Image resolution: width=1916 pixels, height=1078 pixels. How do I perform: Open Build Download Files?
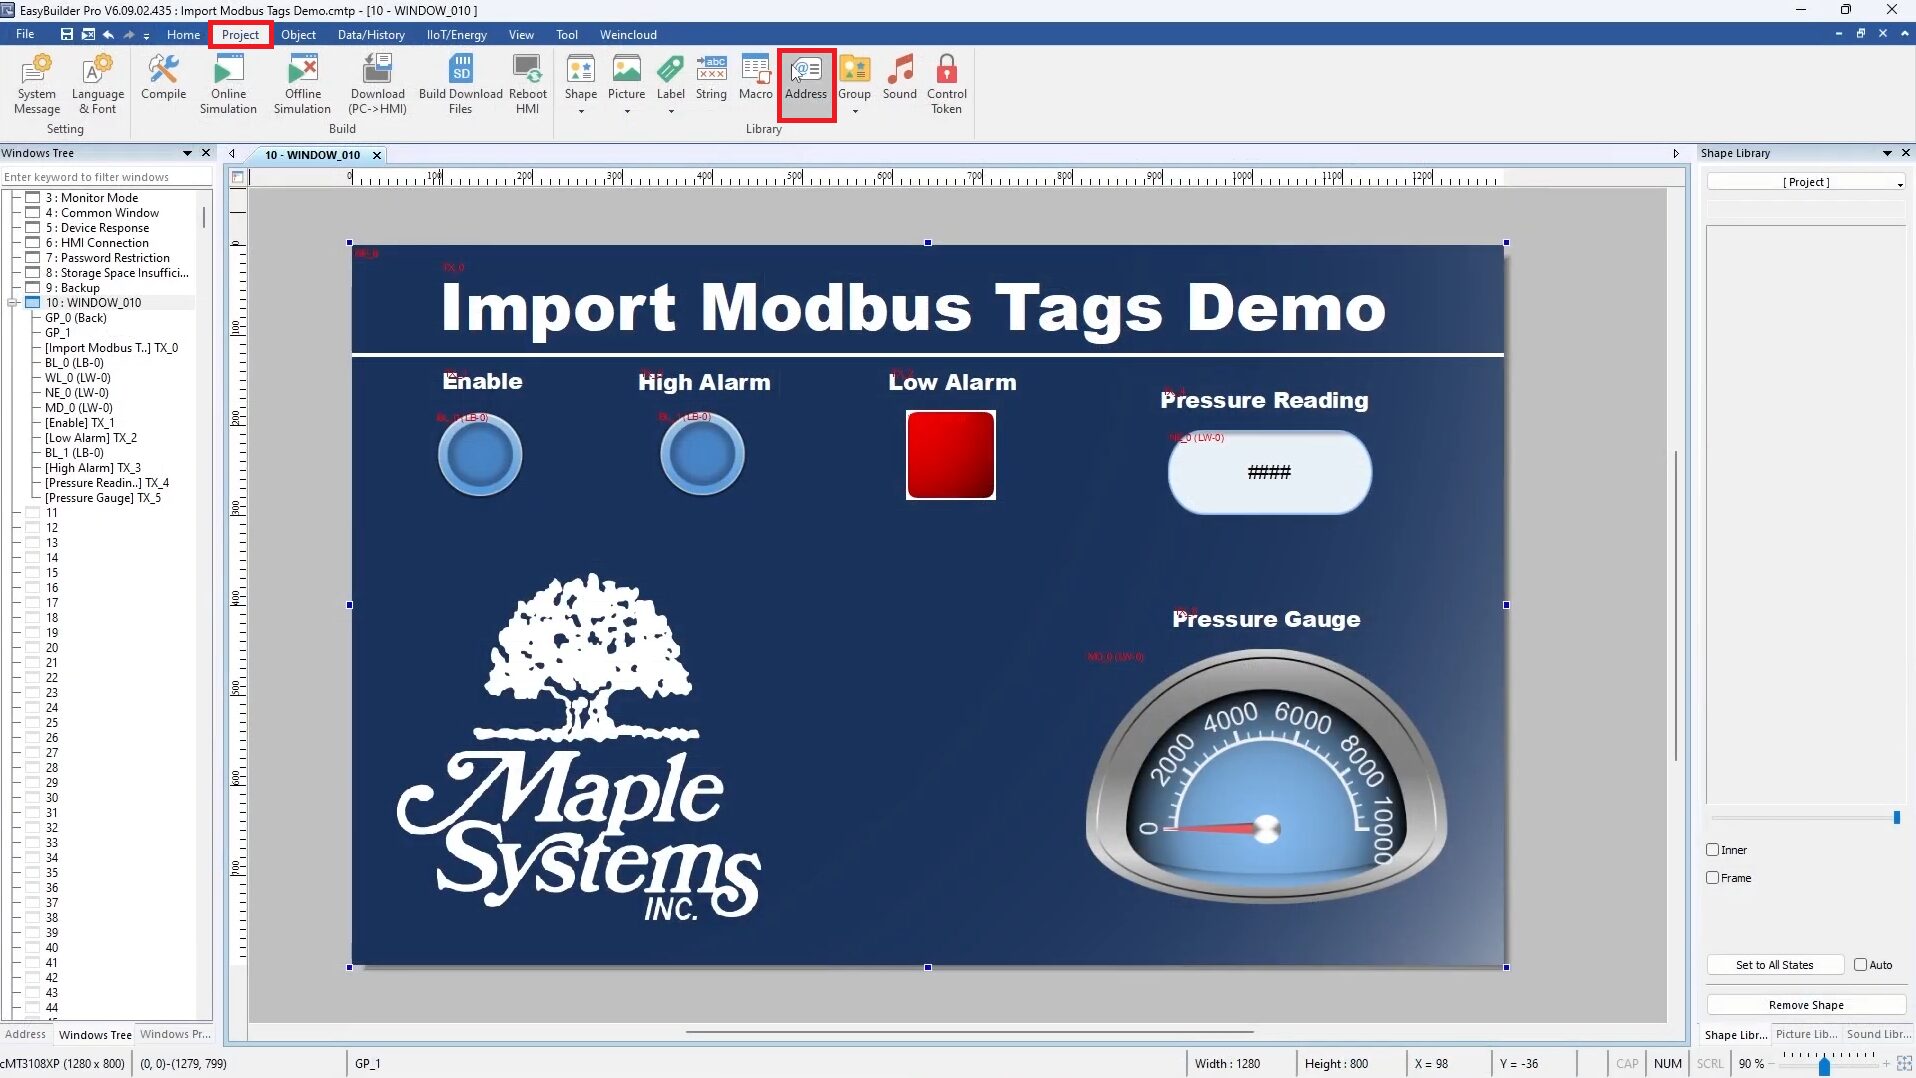click(459, 82)
